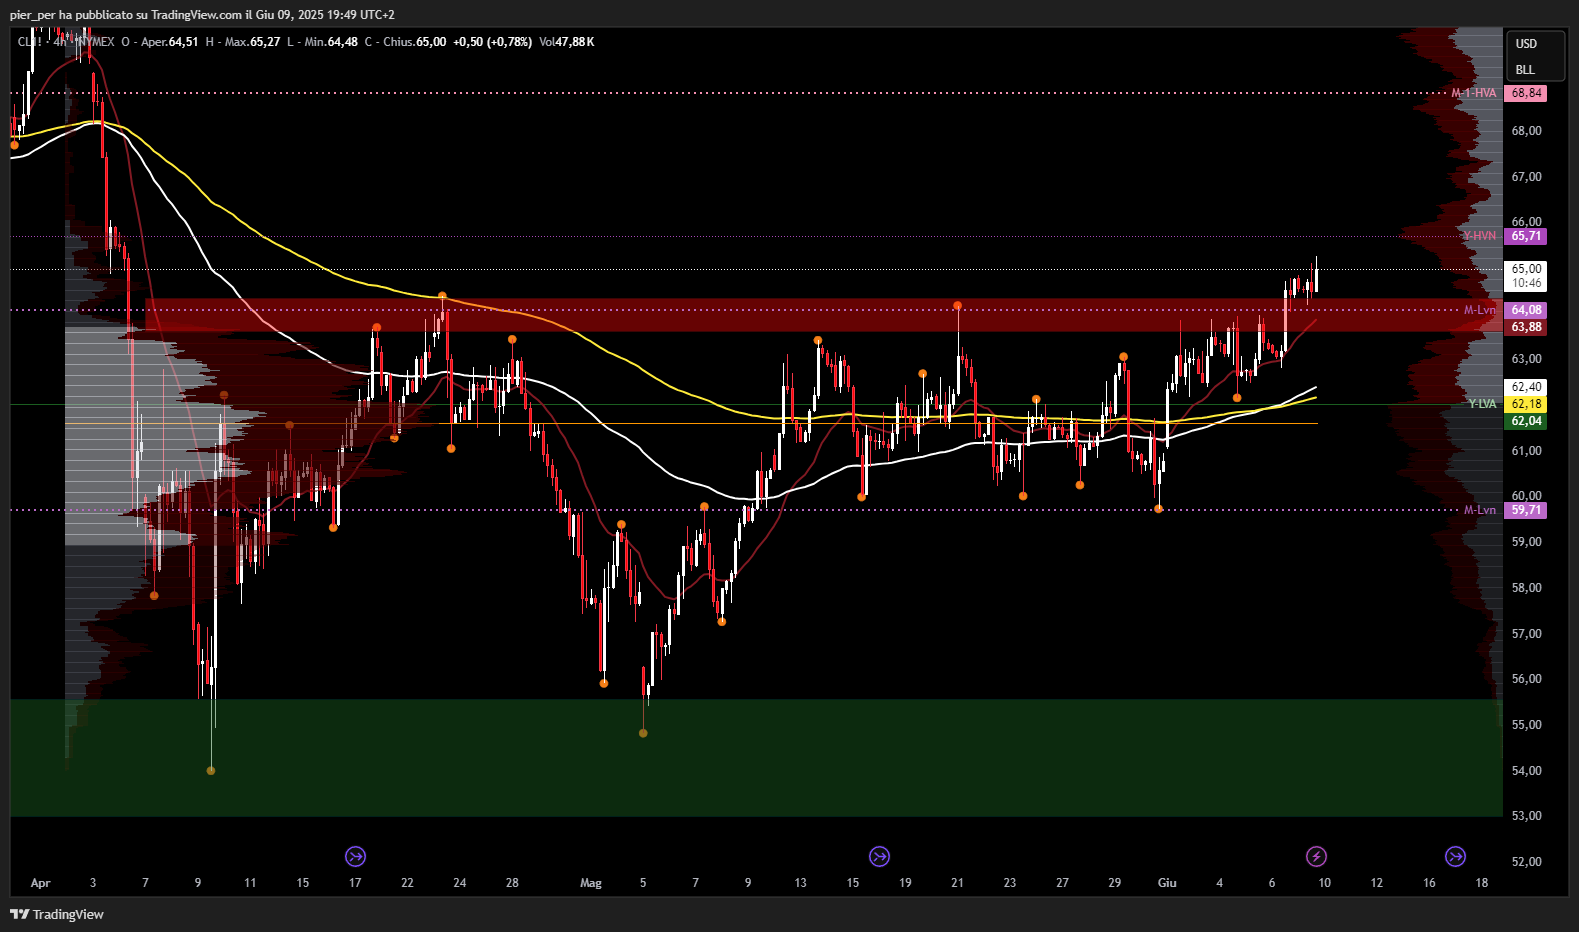Click the publication header mentioning TradingView.com
The width and height of the screenshot is (1579, 932).
(x=202, y=15)
